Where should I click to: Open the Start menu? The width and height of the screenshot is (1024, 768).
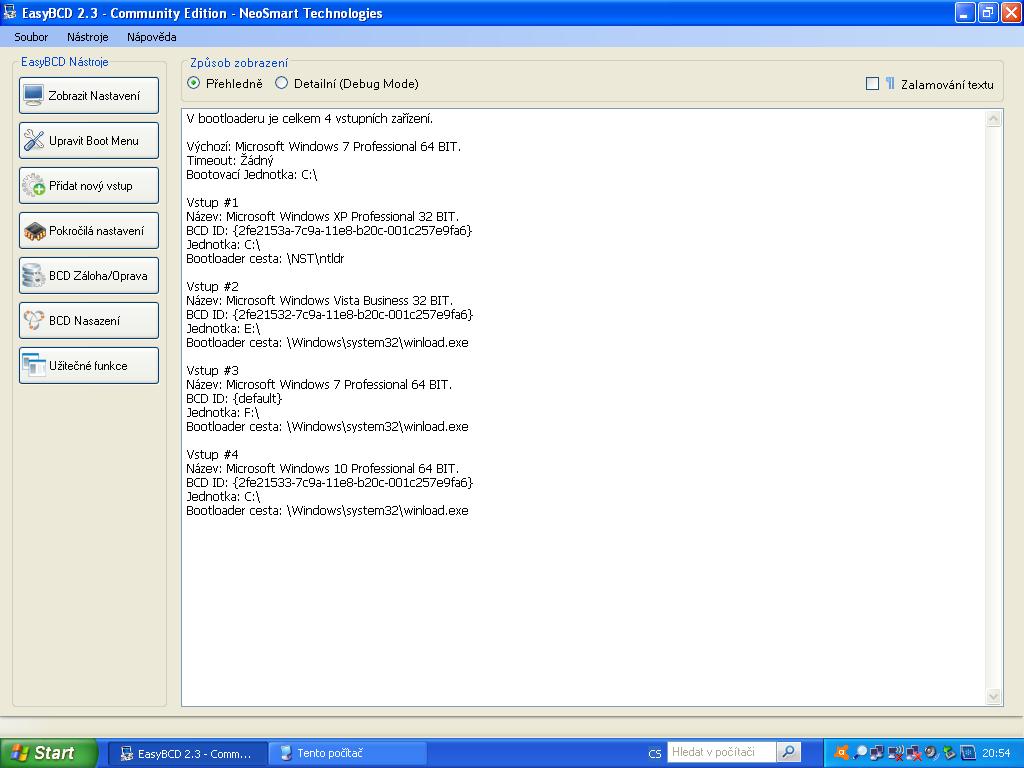(48, 753)
